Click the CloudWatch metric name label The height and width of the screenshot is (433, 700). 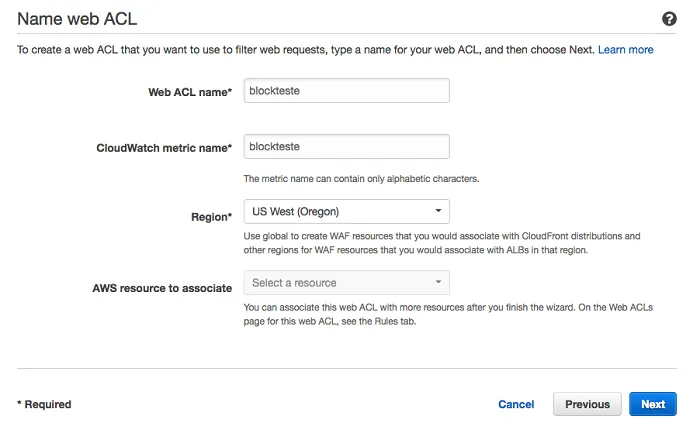tap(164, 147)
